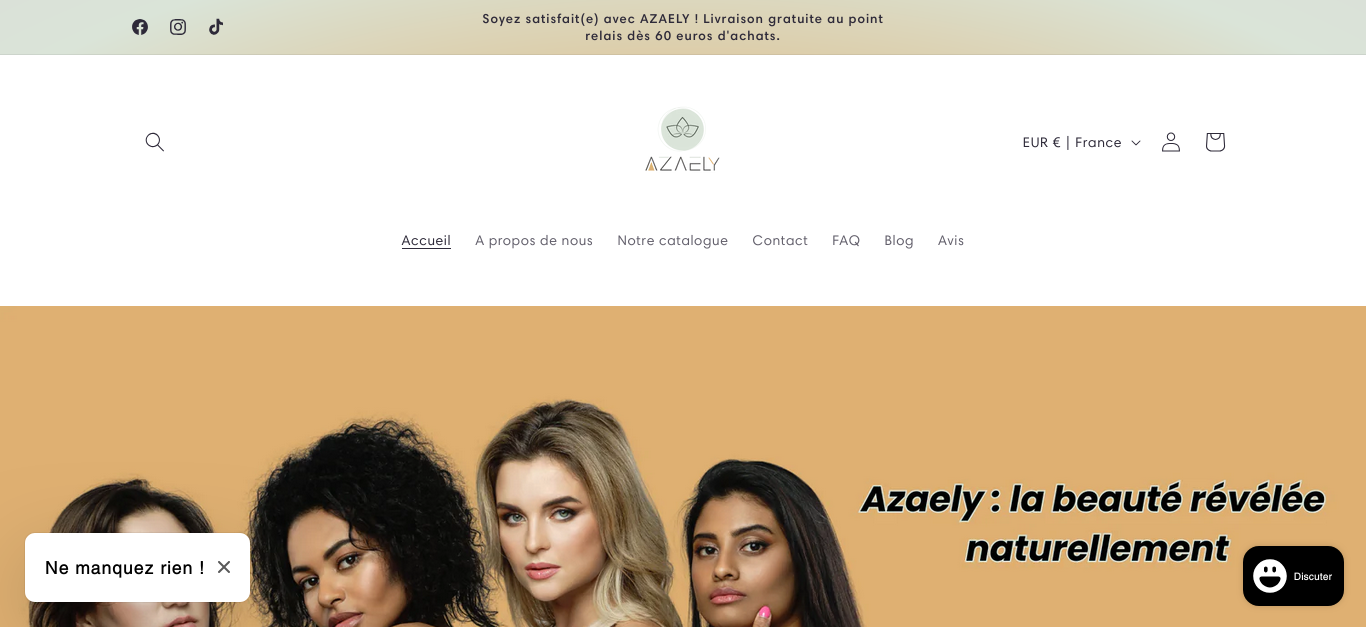
Task: Open the Avis reviews link
Action: pos(951,240)
